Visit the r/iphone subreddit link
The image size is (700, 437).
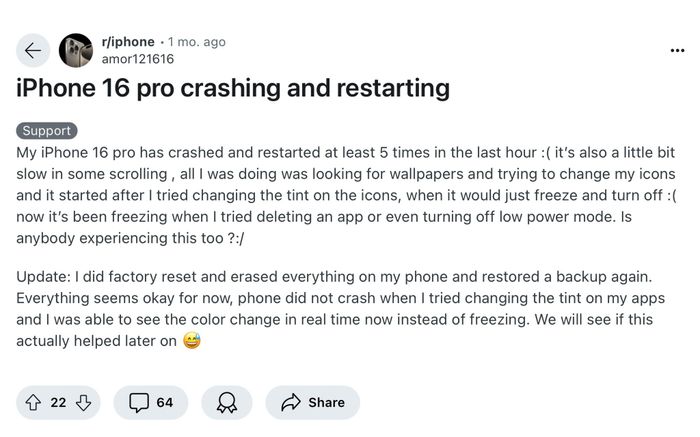128,42
